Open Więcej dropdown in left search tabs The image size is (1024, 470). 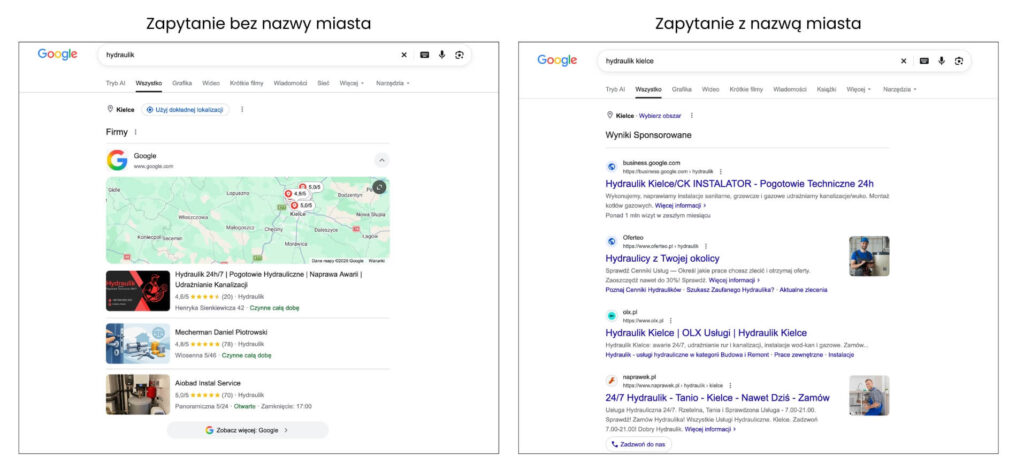351,84
